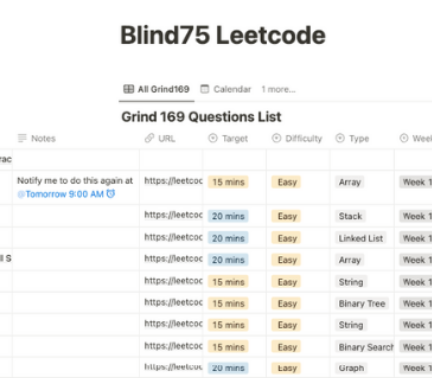The width and height of the screenshot is (432, 378).
Task: Select the Binary Search type tag
Action: click(366, 347)
